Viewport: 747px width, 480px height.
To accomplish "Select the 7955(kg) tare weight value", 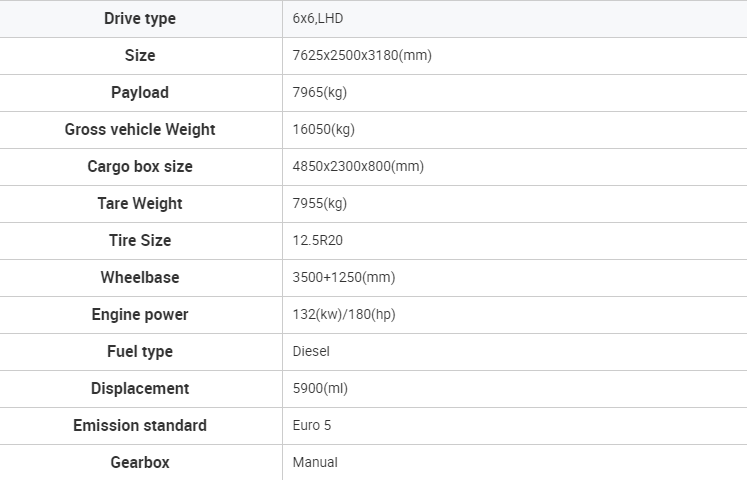I will click(320, 204).
